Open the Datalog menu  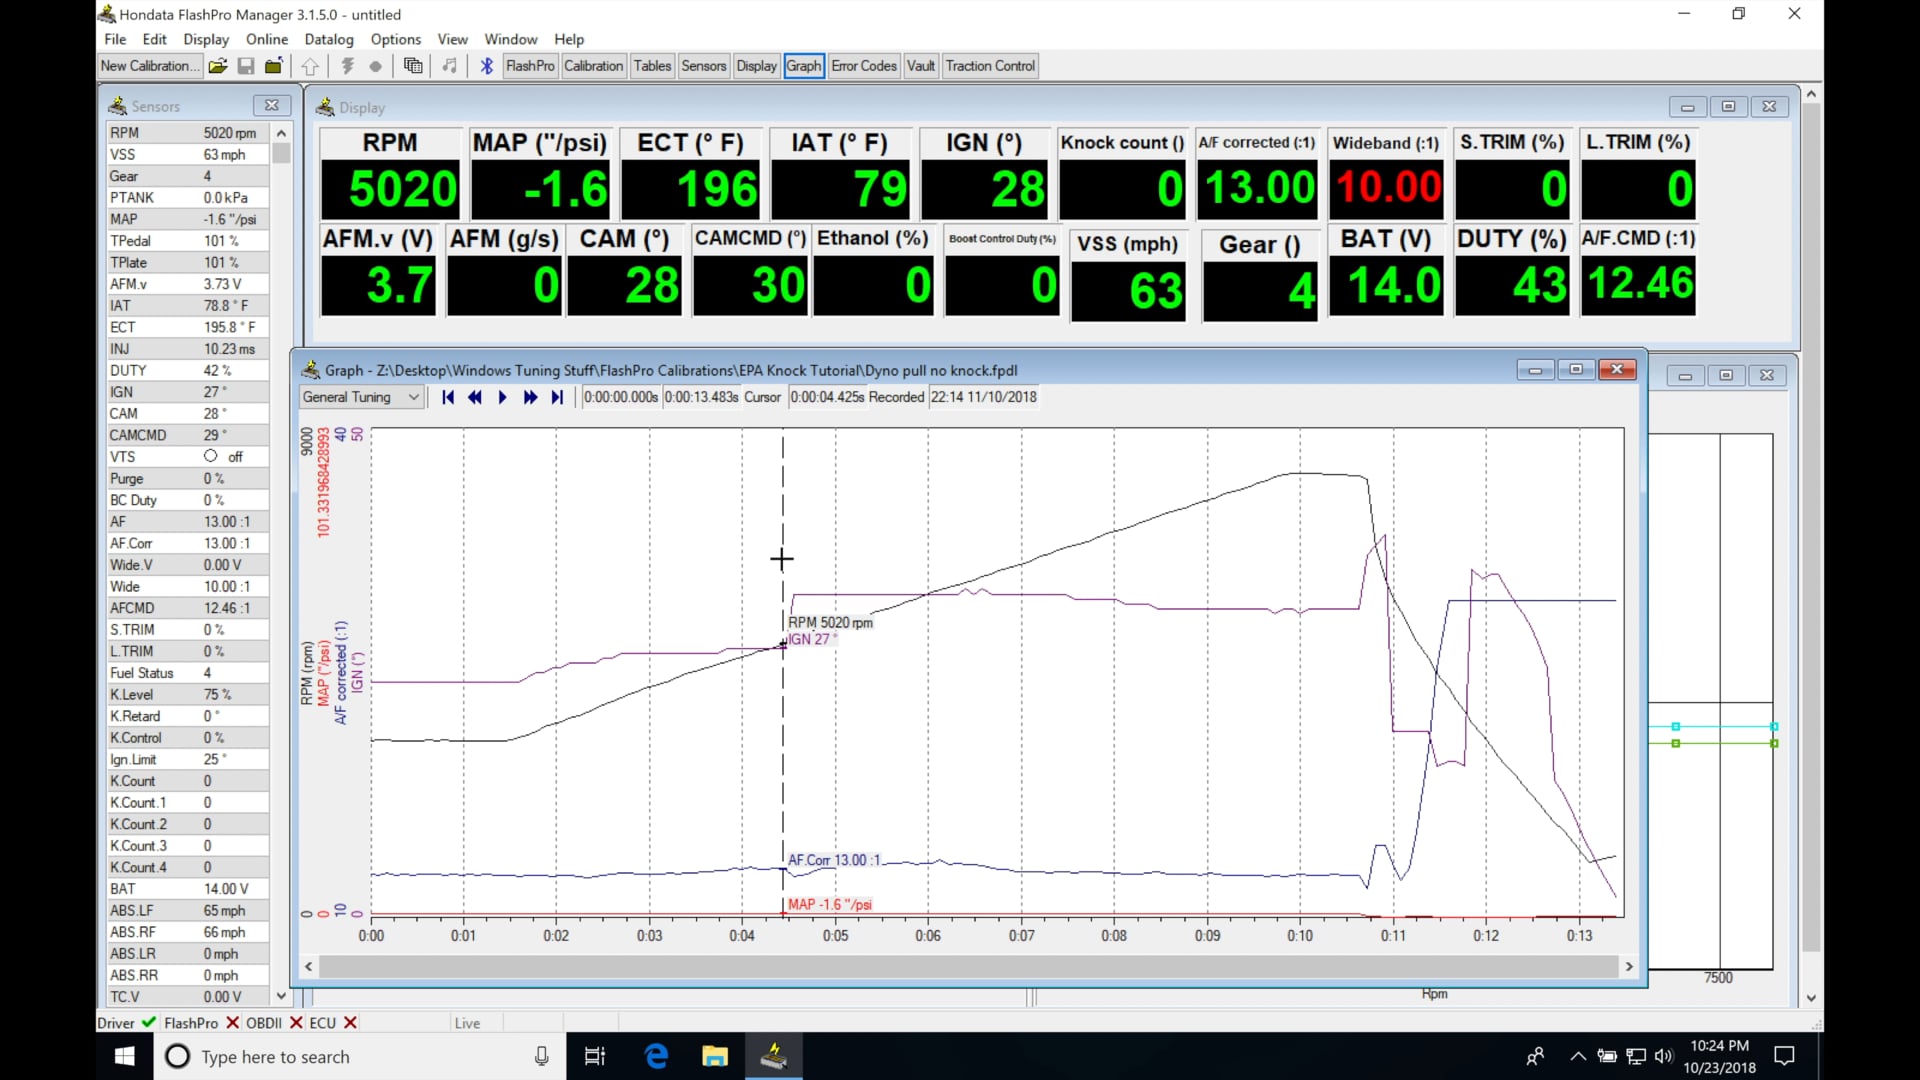point(328,39)
